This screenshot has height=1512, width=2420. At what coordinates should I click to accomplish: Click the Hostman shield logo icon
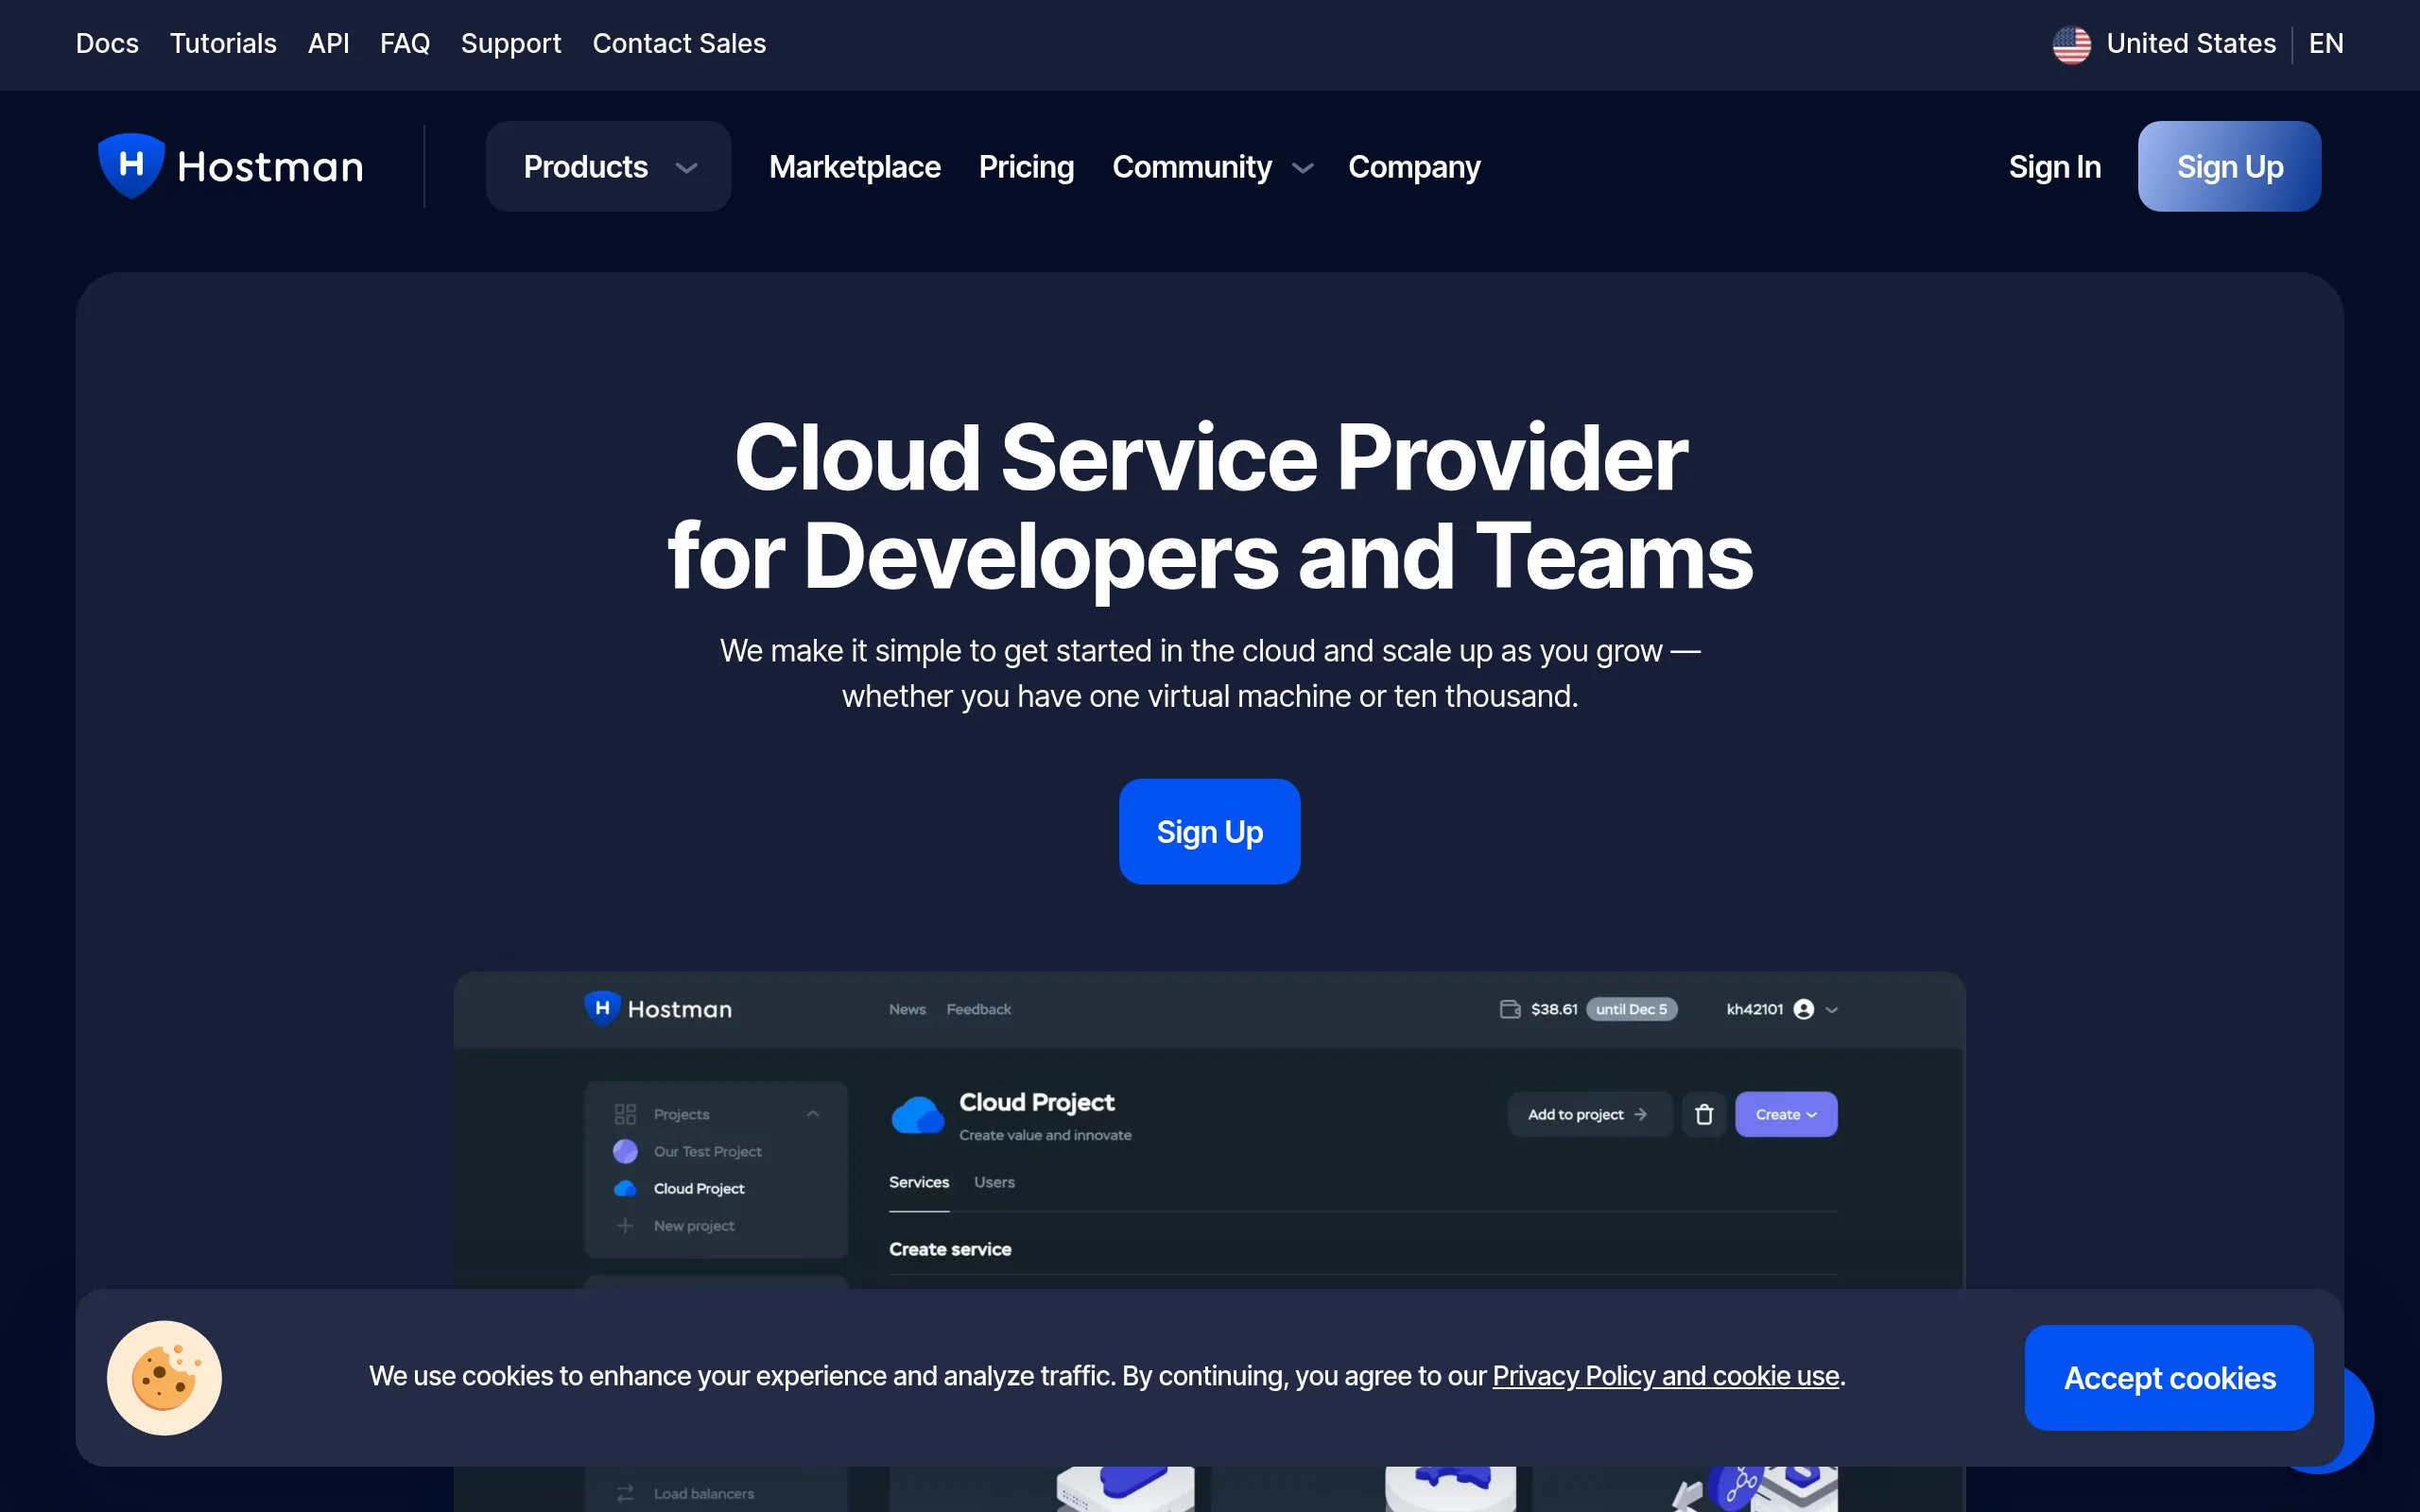click(131, 165)
